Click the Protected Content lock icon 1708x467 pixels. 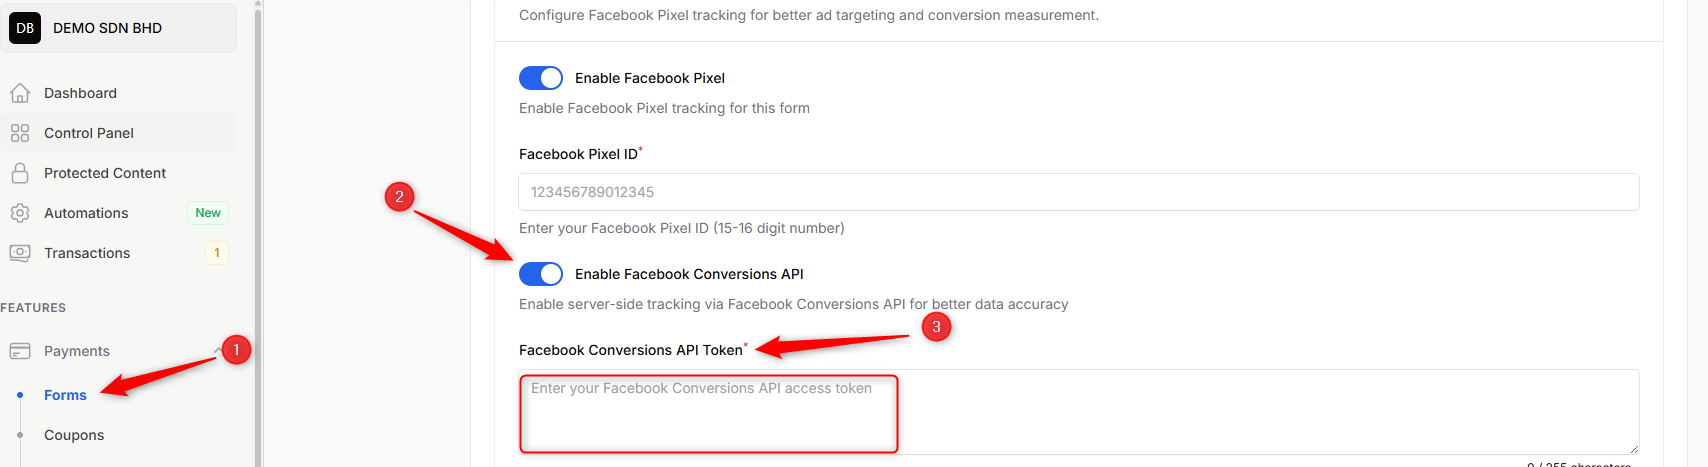(20, 173)
